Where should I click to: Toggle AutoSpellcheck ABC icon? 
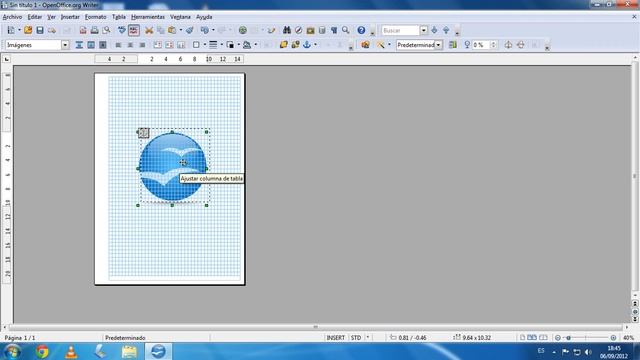[x=133, y=30]
